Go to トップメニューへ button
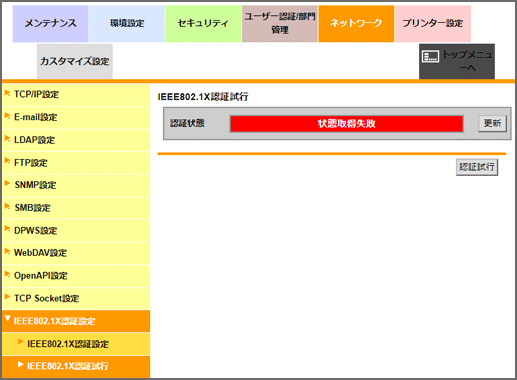The image size is (517, 380). point(457,61)
